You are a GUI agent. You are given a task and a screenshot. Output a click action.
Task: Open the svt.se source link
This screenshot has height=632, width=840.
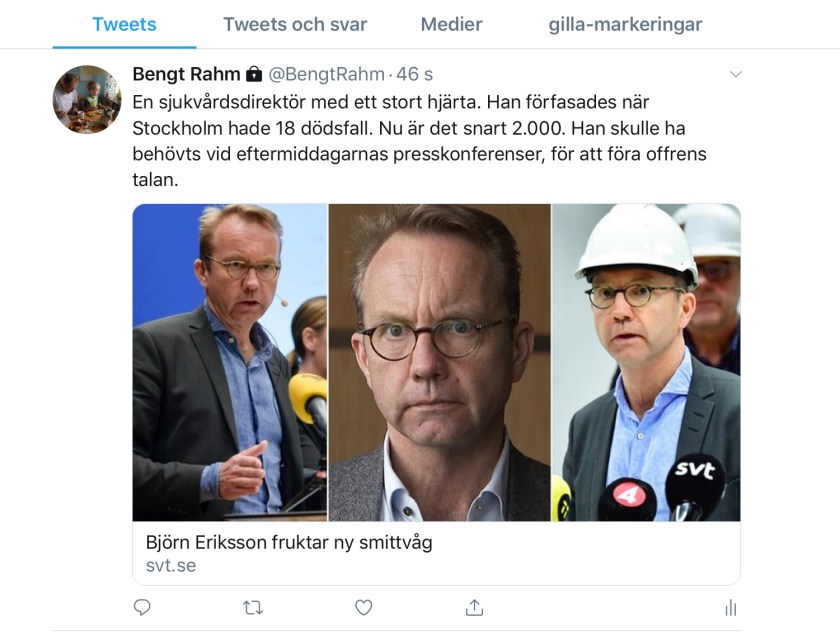pos(164,566)
